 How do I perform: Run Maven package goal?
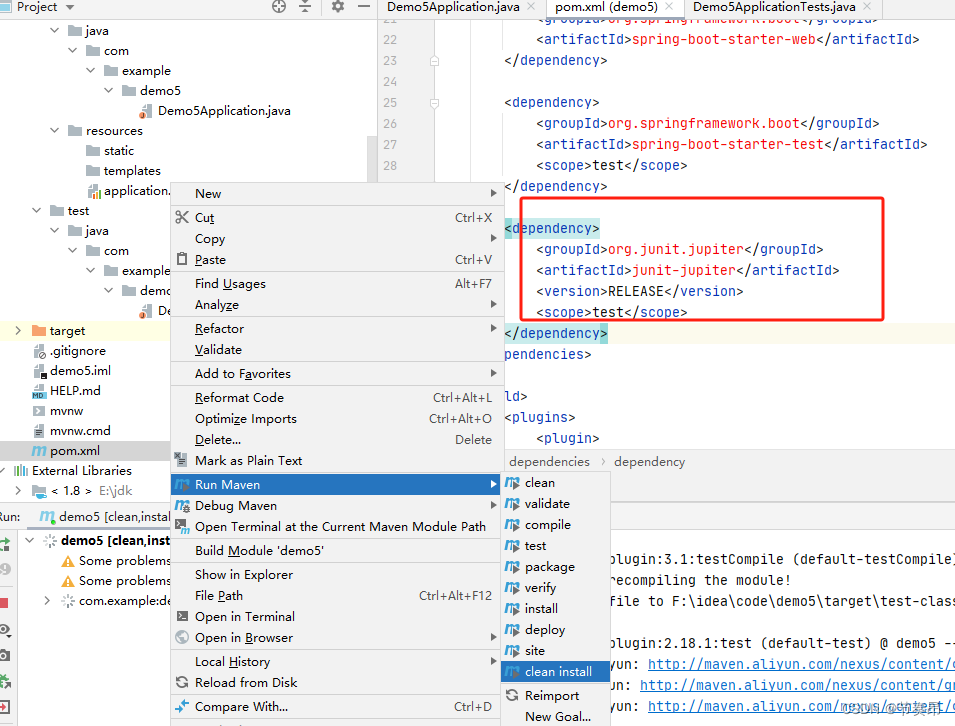555,567
